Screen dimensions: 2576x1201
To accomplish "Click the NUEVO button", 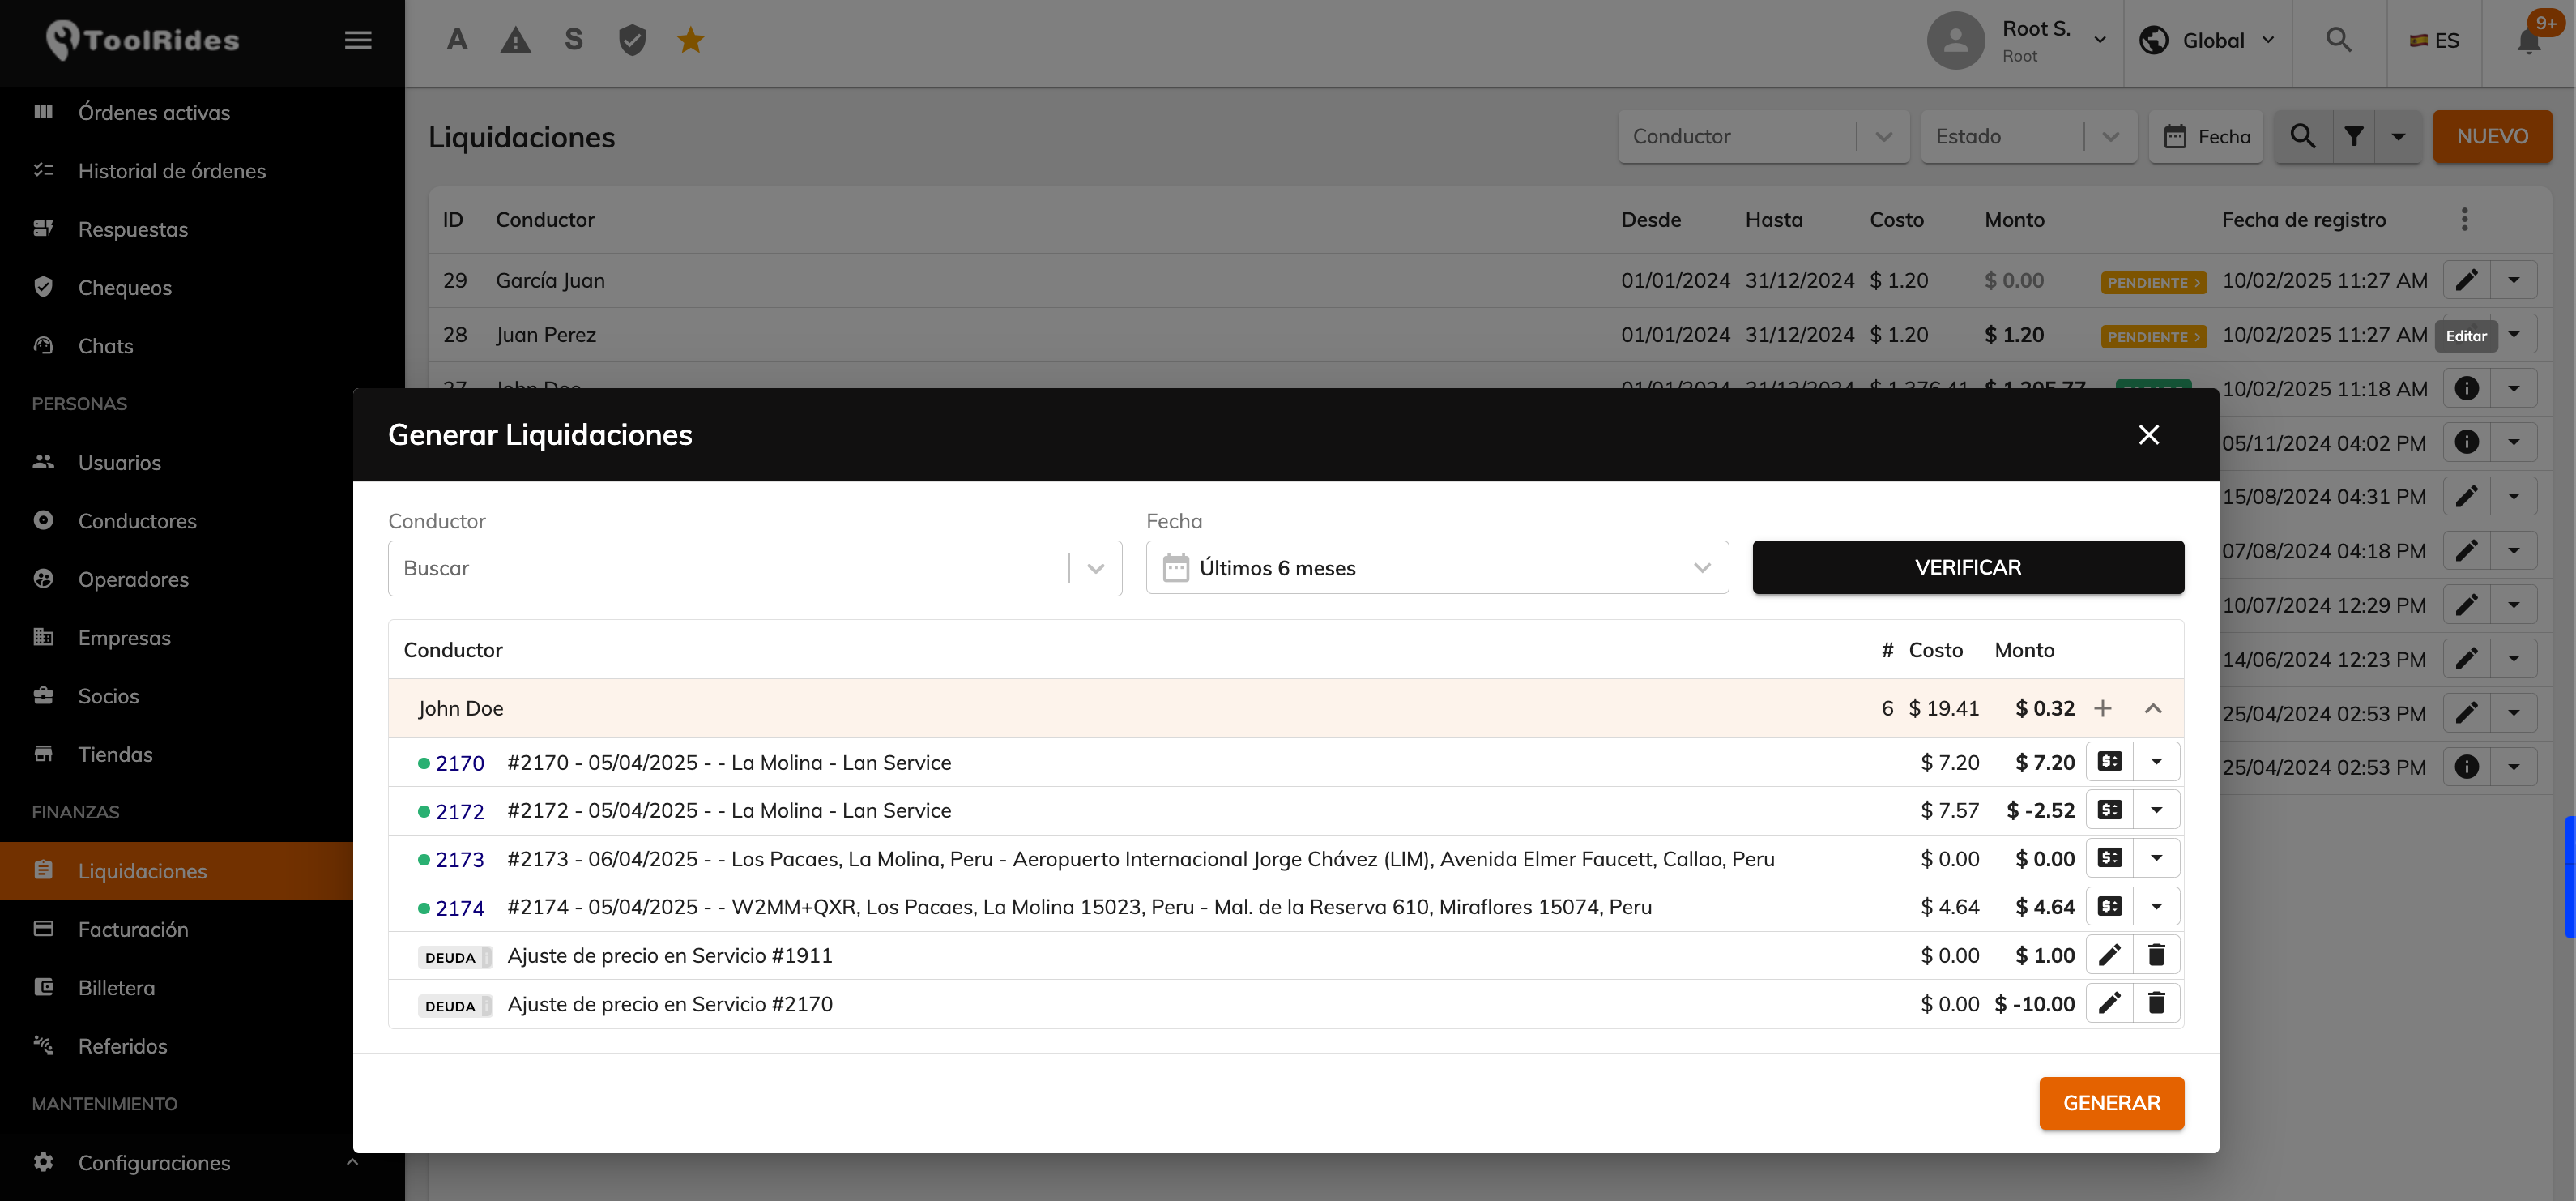I will click(x=2492, y=136).
